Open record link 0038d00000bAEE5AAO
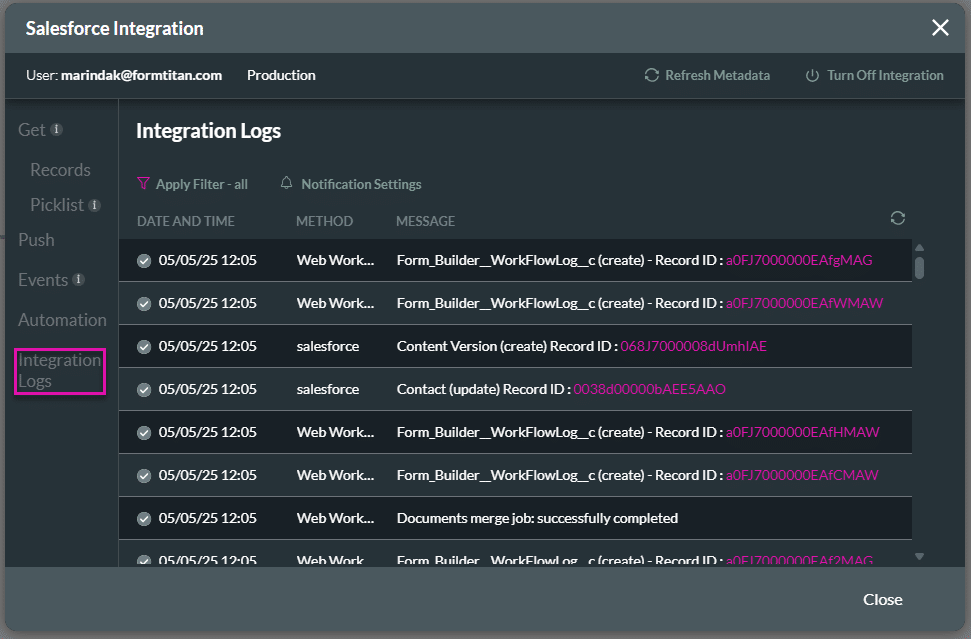The width and height of the screenshot is (971, 639). (x=650, y=389)
